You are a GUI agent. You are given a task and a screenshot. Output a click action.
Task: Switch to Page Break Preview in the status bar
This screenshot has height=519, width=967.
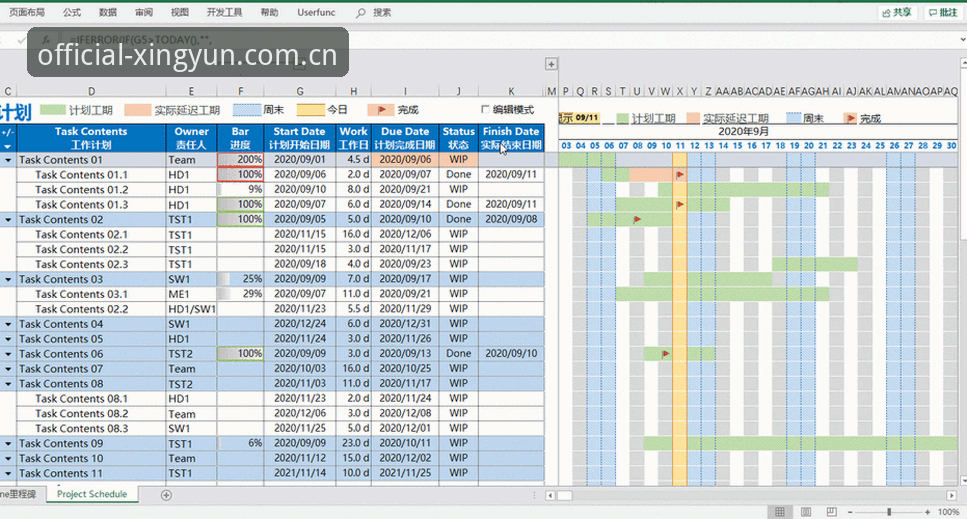click(831, 512)
